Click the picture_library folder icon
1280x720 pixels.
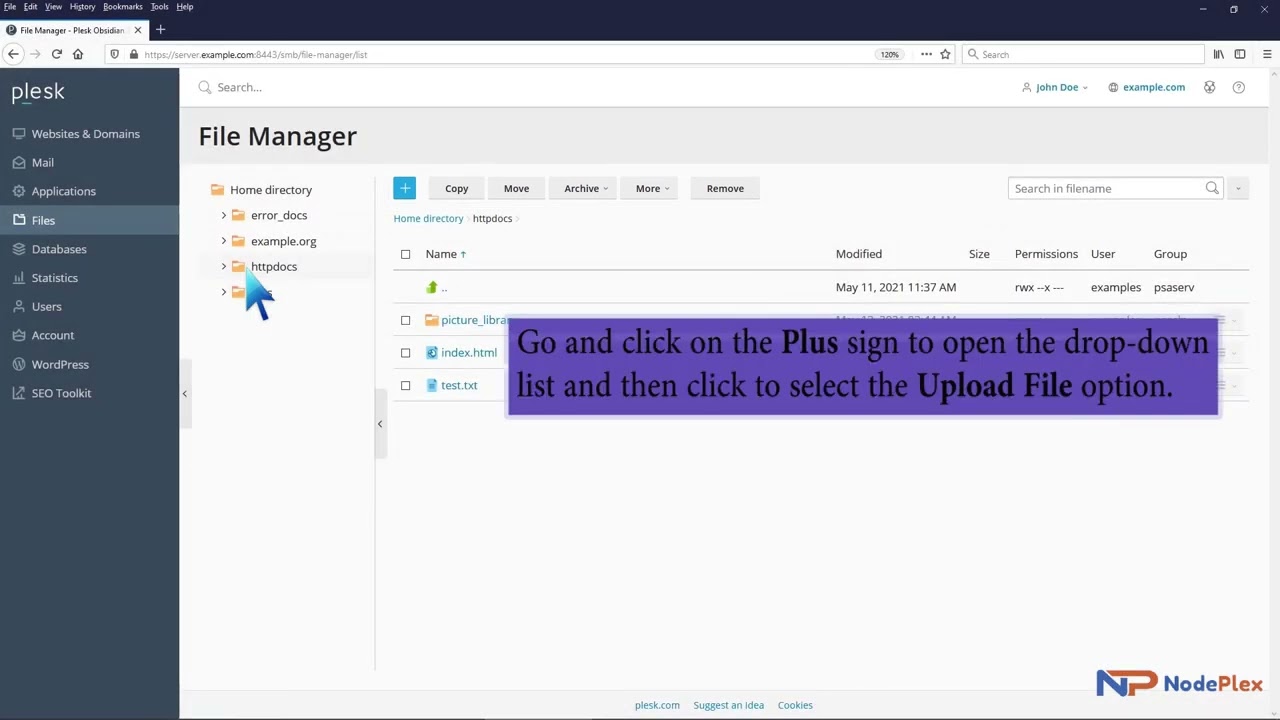pyautogui.click(x=432, y=320)
